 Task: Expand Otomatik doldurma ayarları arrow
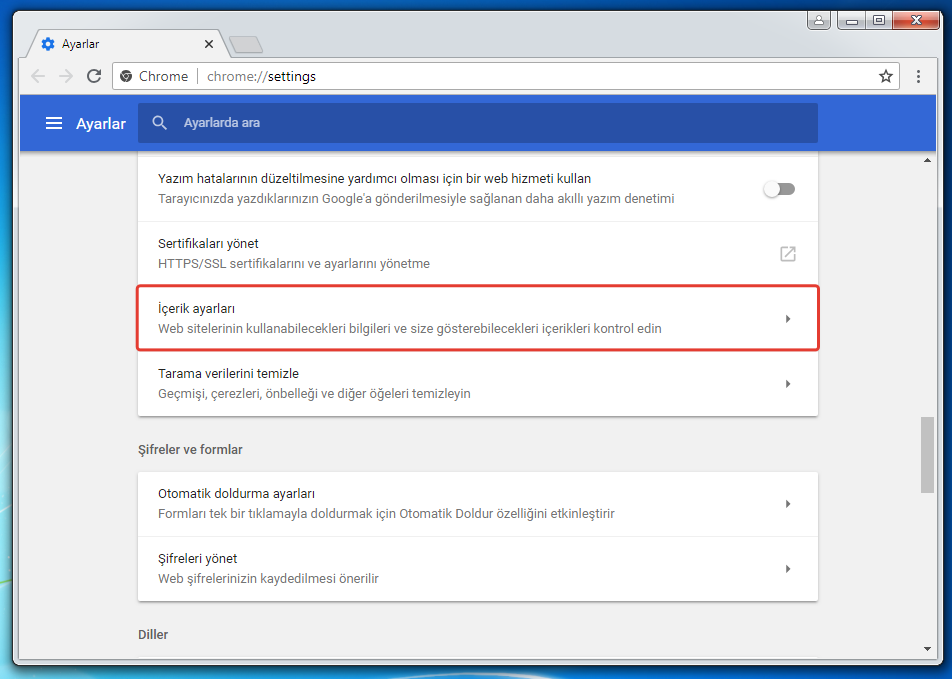tap(788, 504)
